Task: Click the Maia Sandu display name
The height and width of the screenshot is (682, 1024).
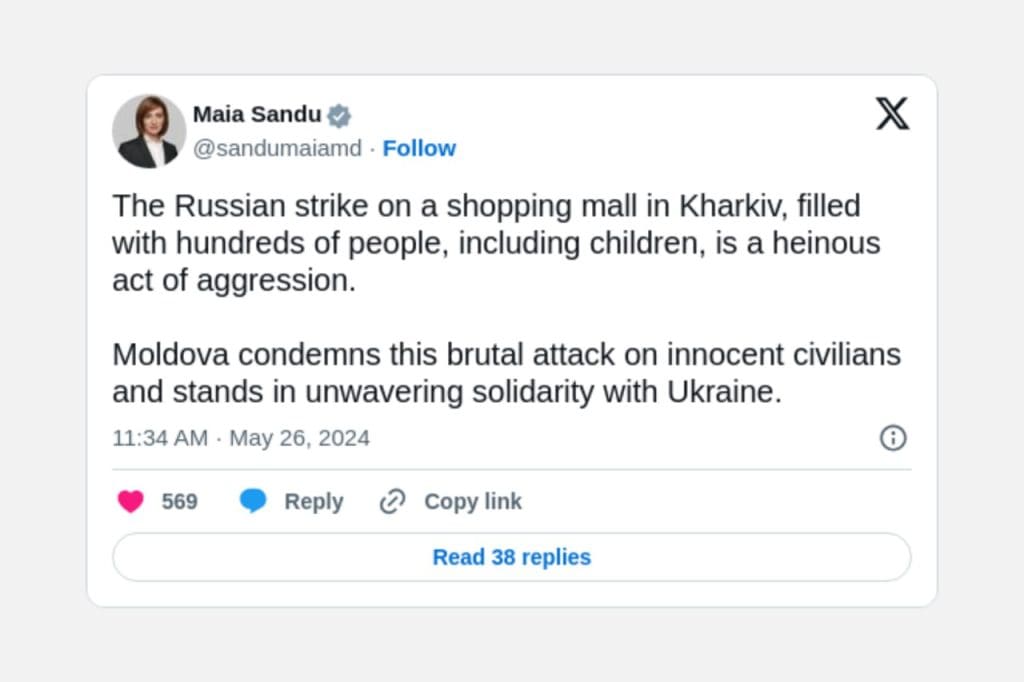Action: click(257, 115)
